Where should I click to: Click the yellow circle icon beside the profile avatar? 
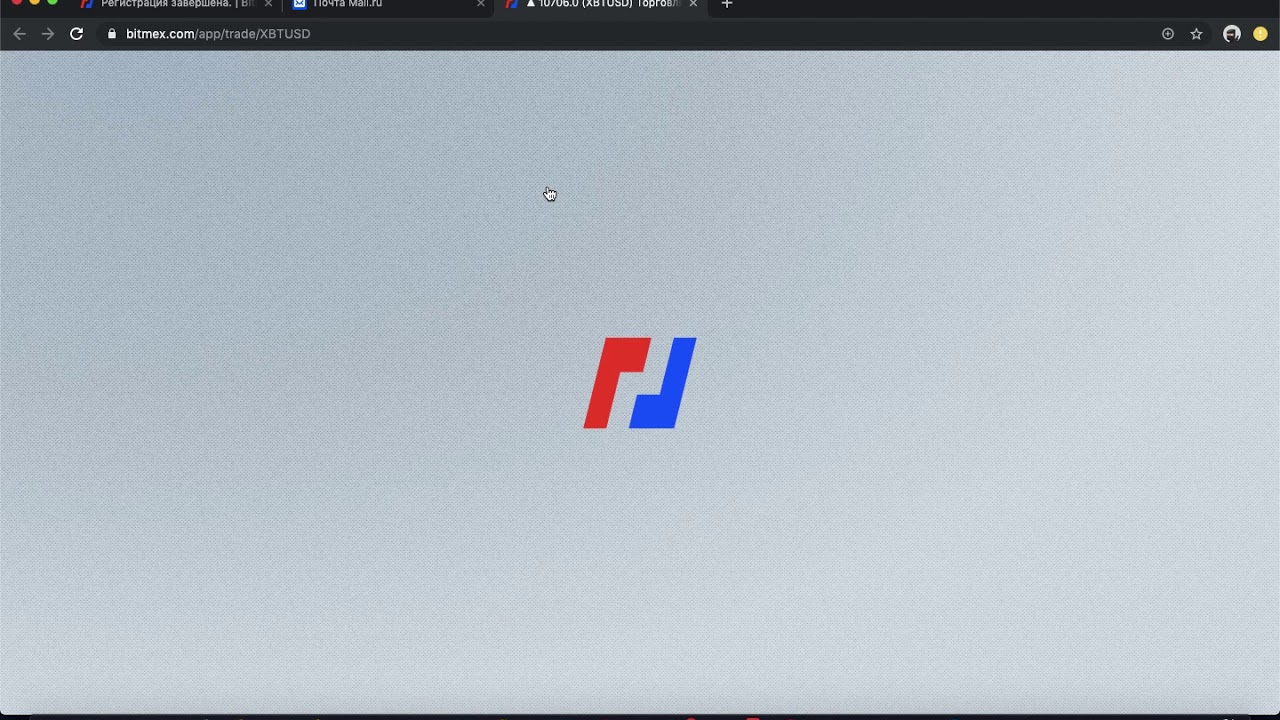pyautogui.click(x=1260, y=34)
